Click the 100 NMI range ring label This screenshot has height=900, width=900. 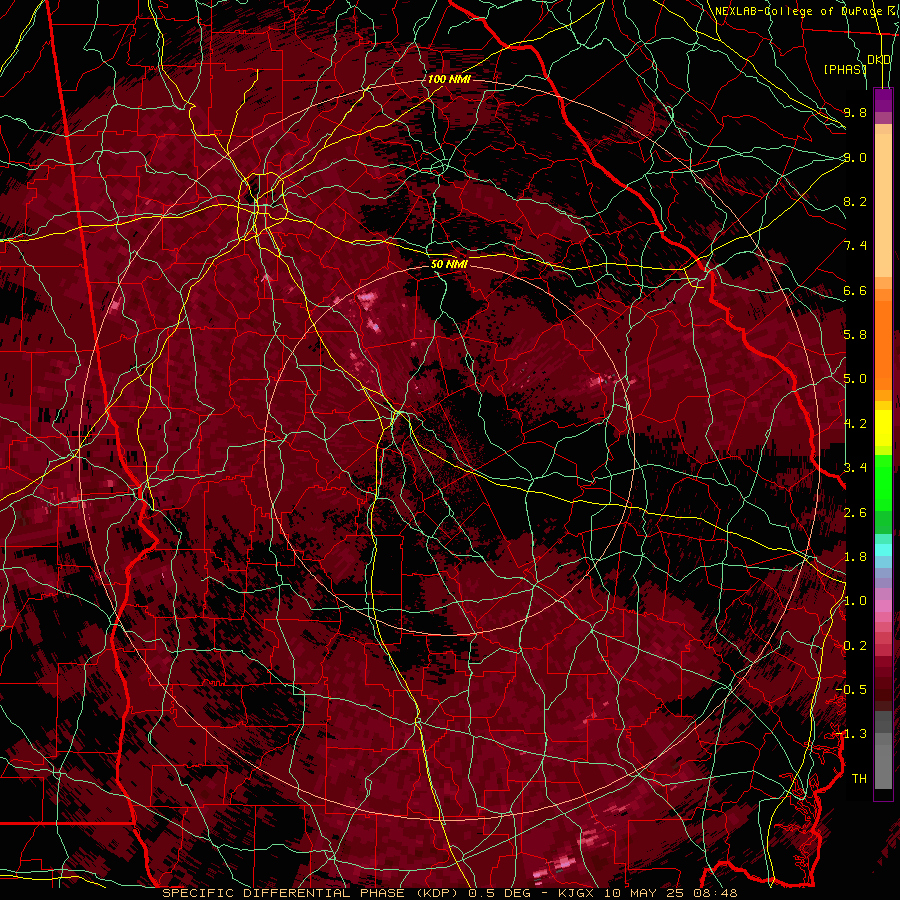(449, 79)
